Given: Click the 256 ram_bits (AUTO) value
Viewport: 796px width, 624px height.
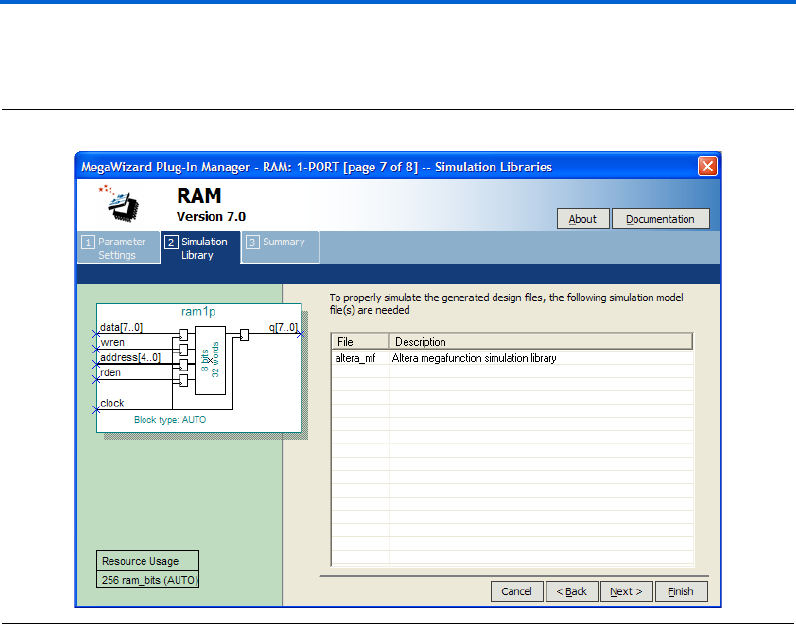Looking at the screenshot, I should pyautogui.click(x=148, y=580).
